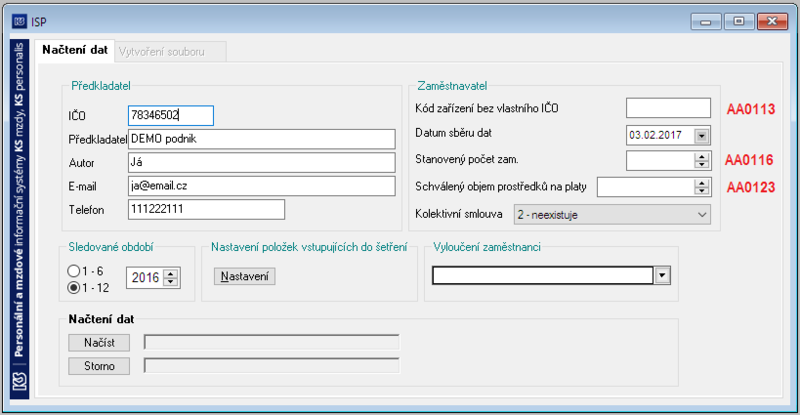Screen dimensions: 800x415
Task: Click the Nastavení button
Action: [x=244, y=276]
